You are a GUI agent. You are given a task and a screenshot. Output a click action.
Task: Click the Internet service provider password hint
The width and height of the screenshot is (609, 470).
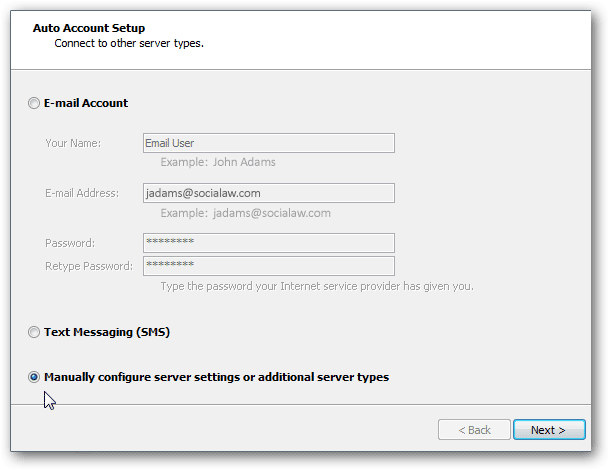point(317,286)
